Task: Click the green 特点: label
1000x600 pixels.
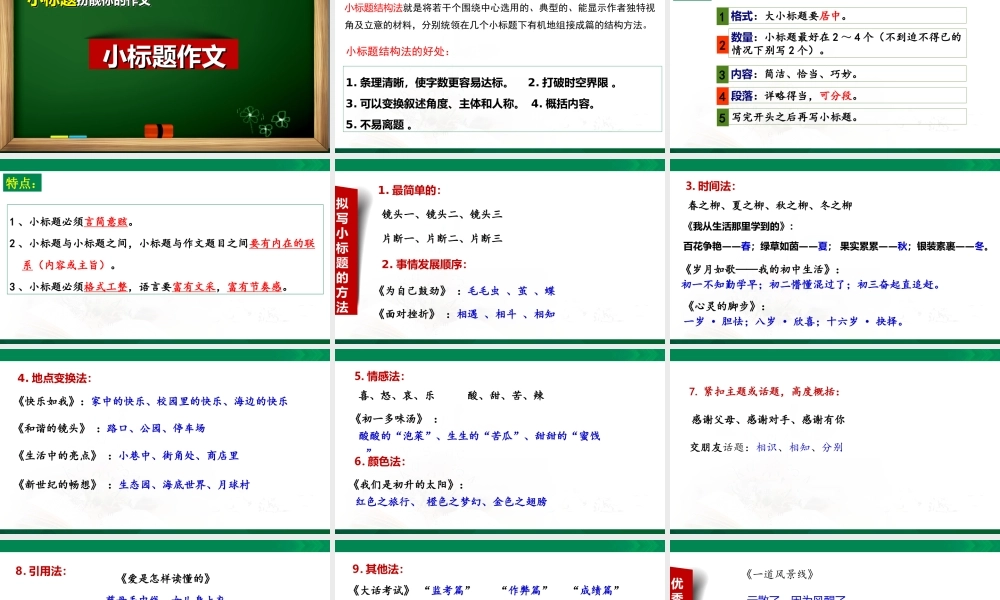Action: pos(21,184)
